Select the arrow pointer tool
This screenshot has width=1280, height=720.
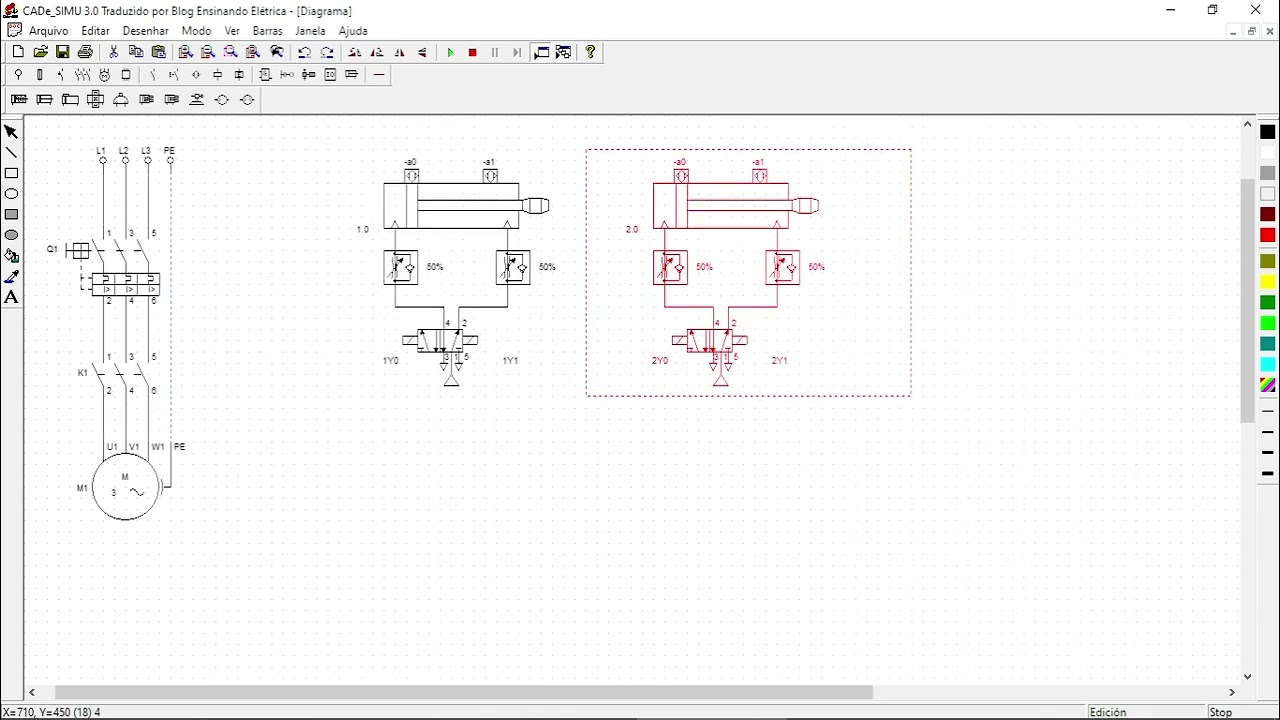(x=12, y=132)
